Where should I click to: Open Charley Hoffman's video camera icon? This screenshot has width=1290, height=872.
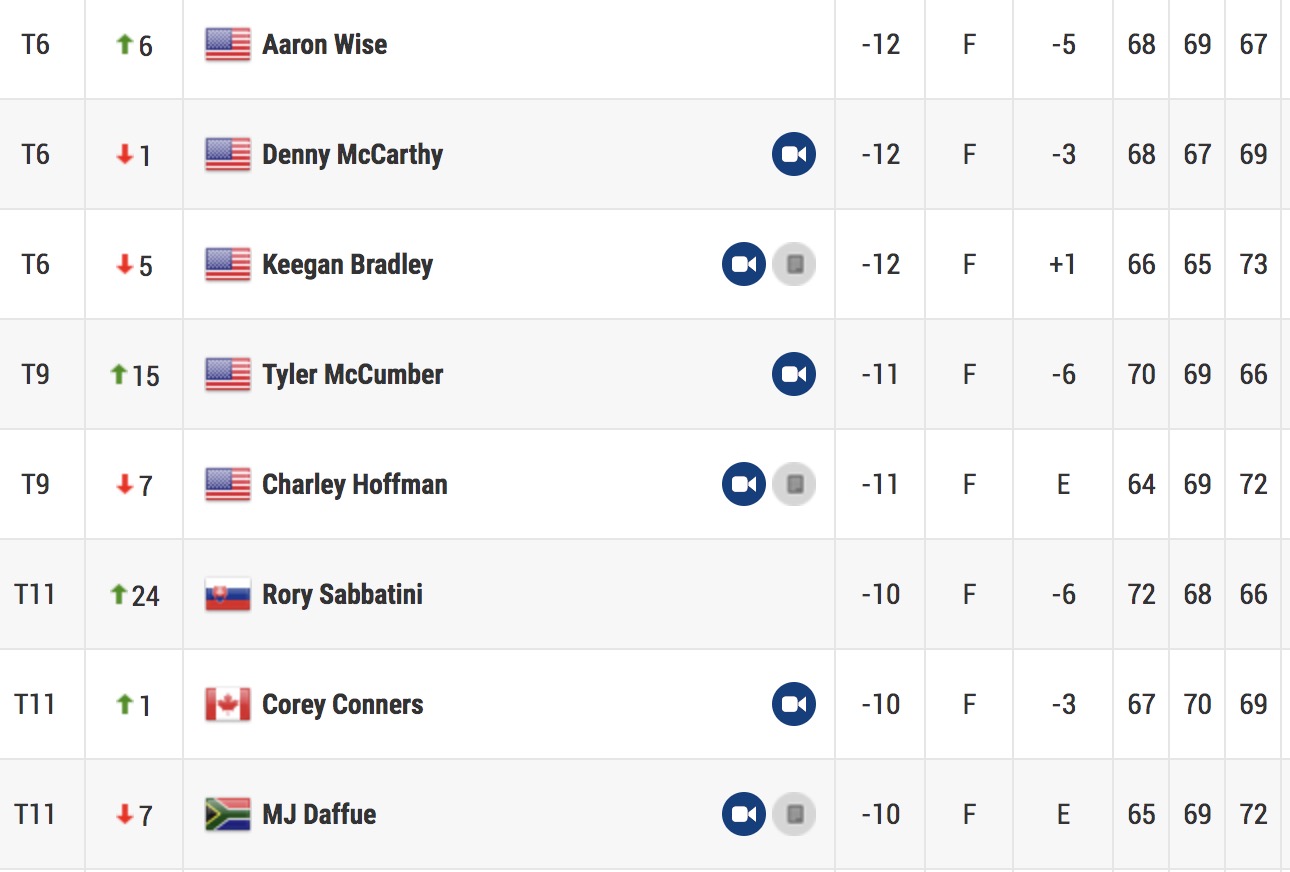[x=744, y=484]
